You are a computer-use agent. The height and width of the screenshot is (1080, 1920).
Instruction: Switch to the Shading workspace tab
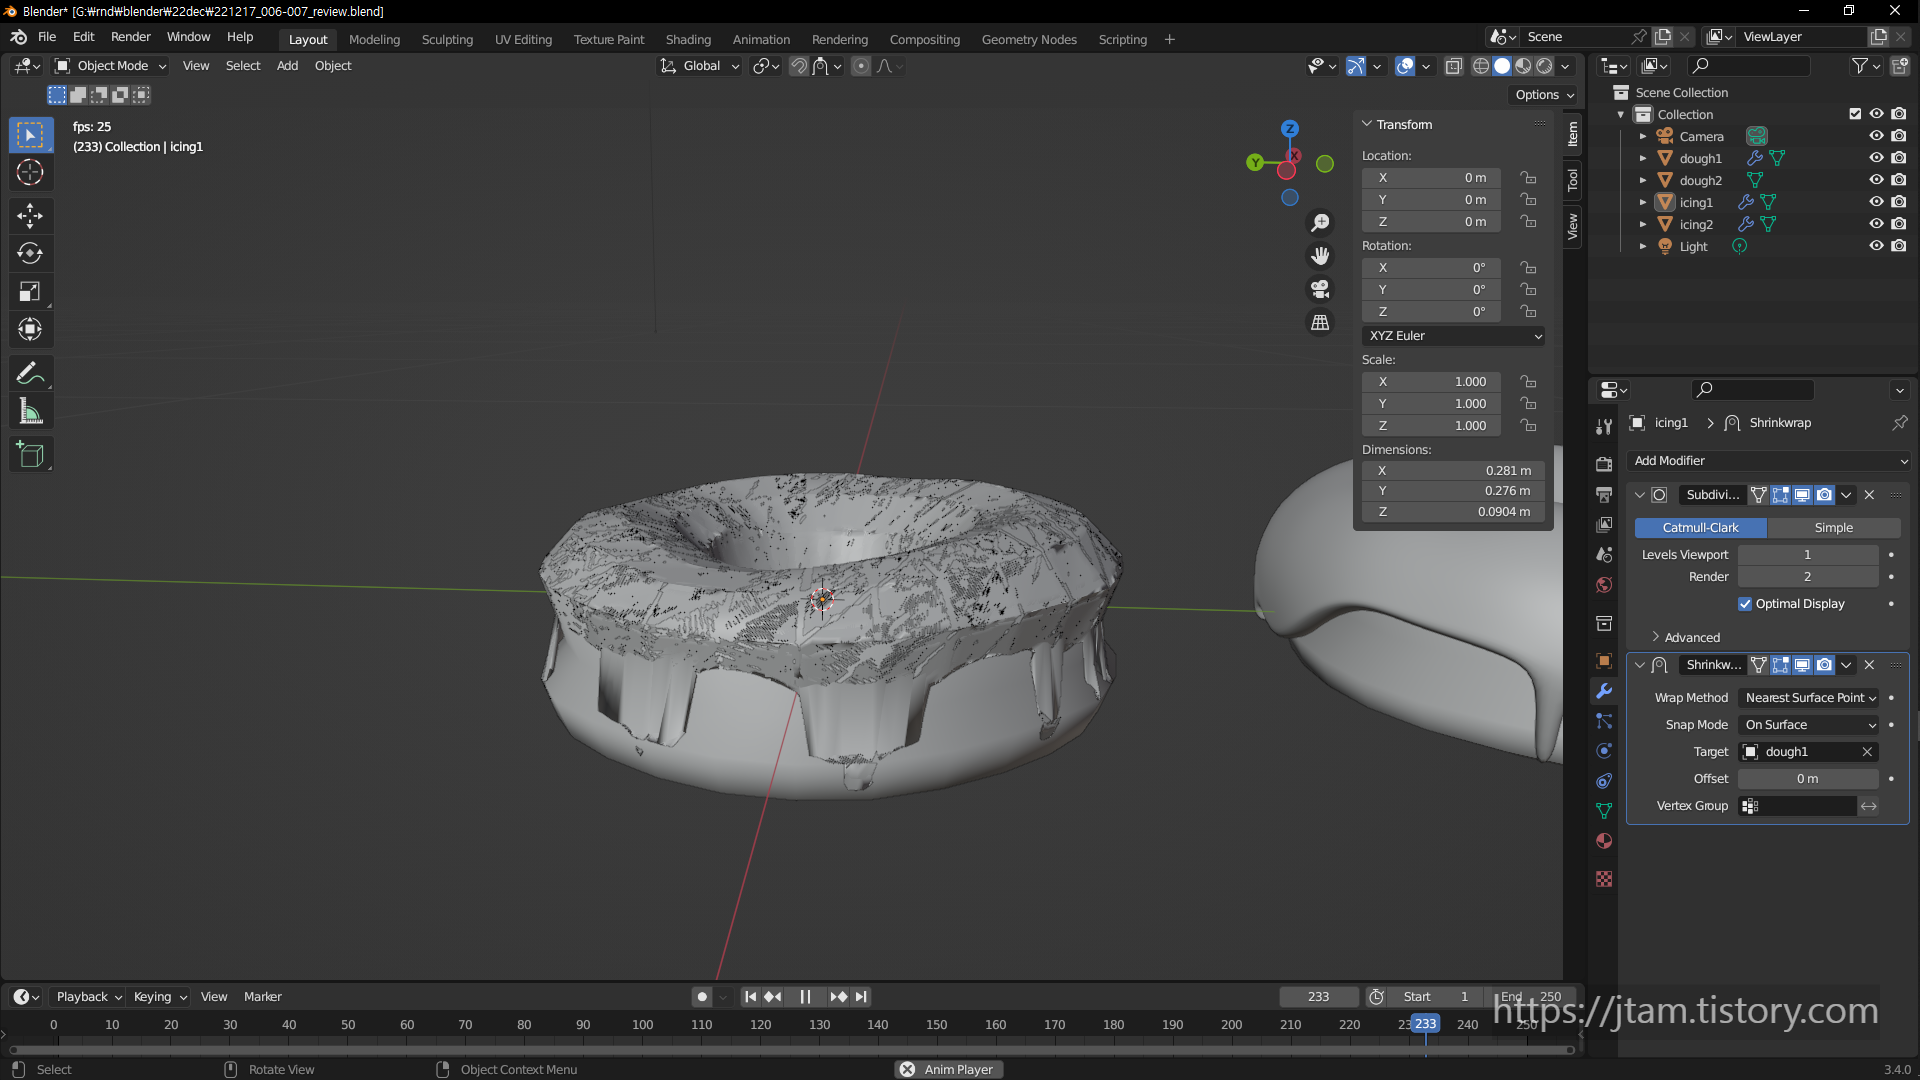688,39
